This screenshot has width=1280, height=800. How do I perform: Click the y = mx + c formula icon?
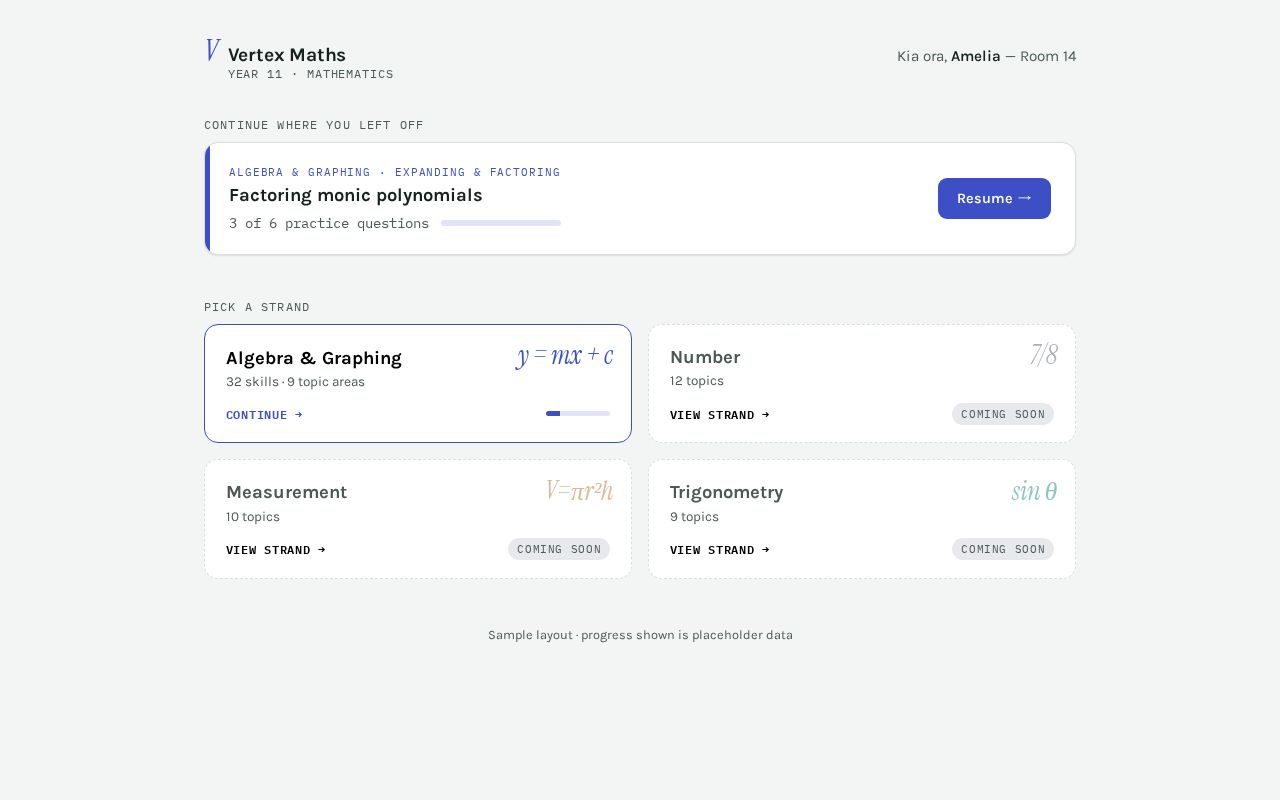[x=565, y=355]
